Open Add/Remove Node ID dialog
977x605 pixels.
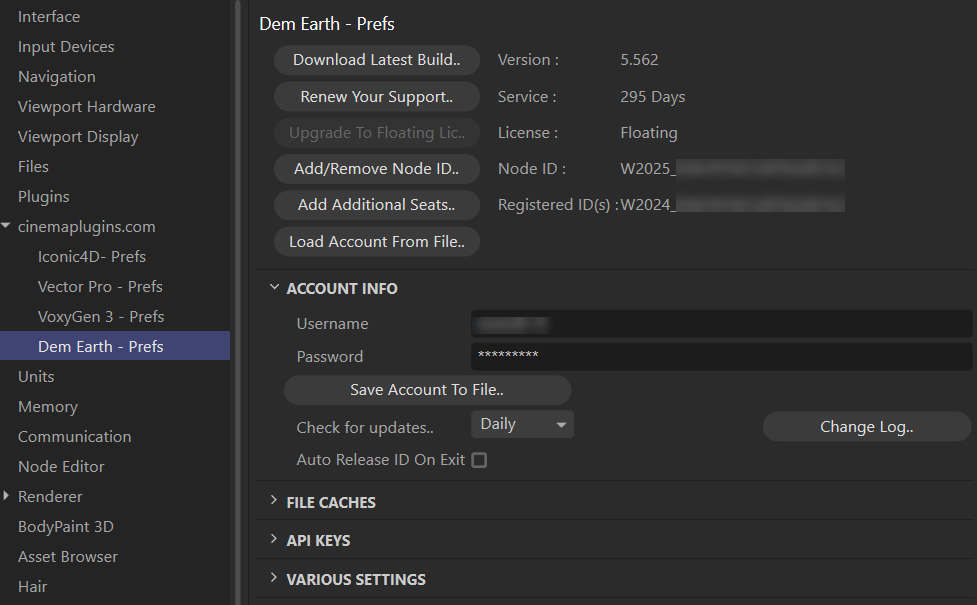click(376, 169)
